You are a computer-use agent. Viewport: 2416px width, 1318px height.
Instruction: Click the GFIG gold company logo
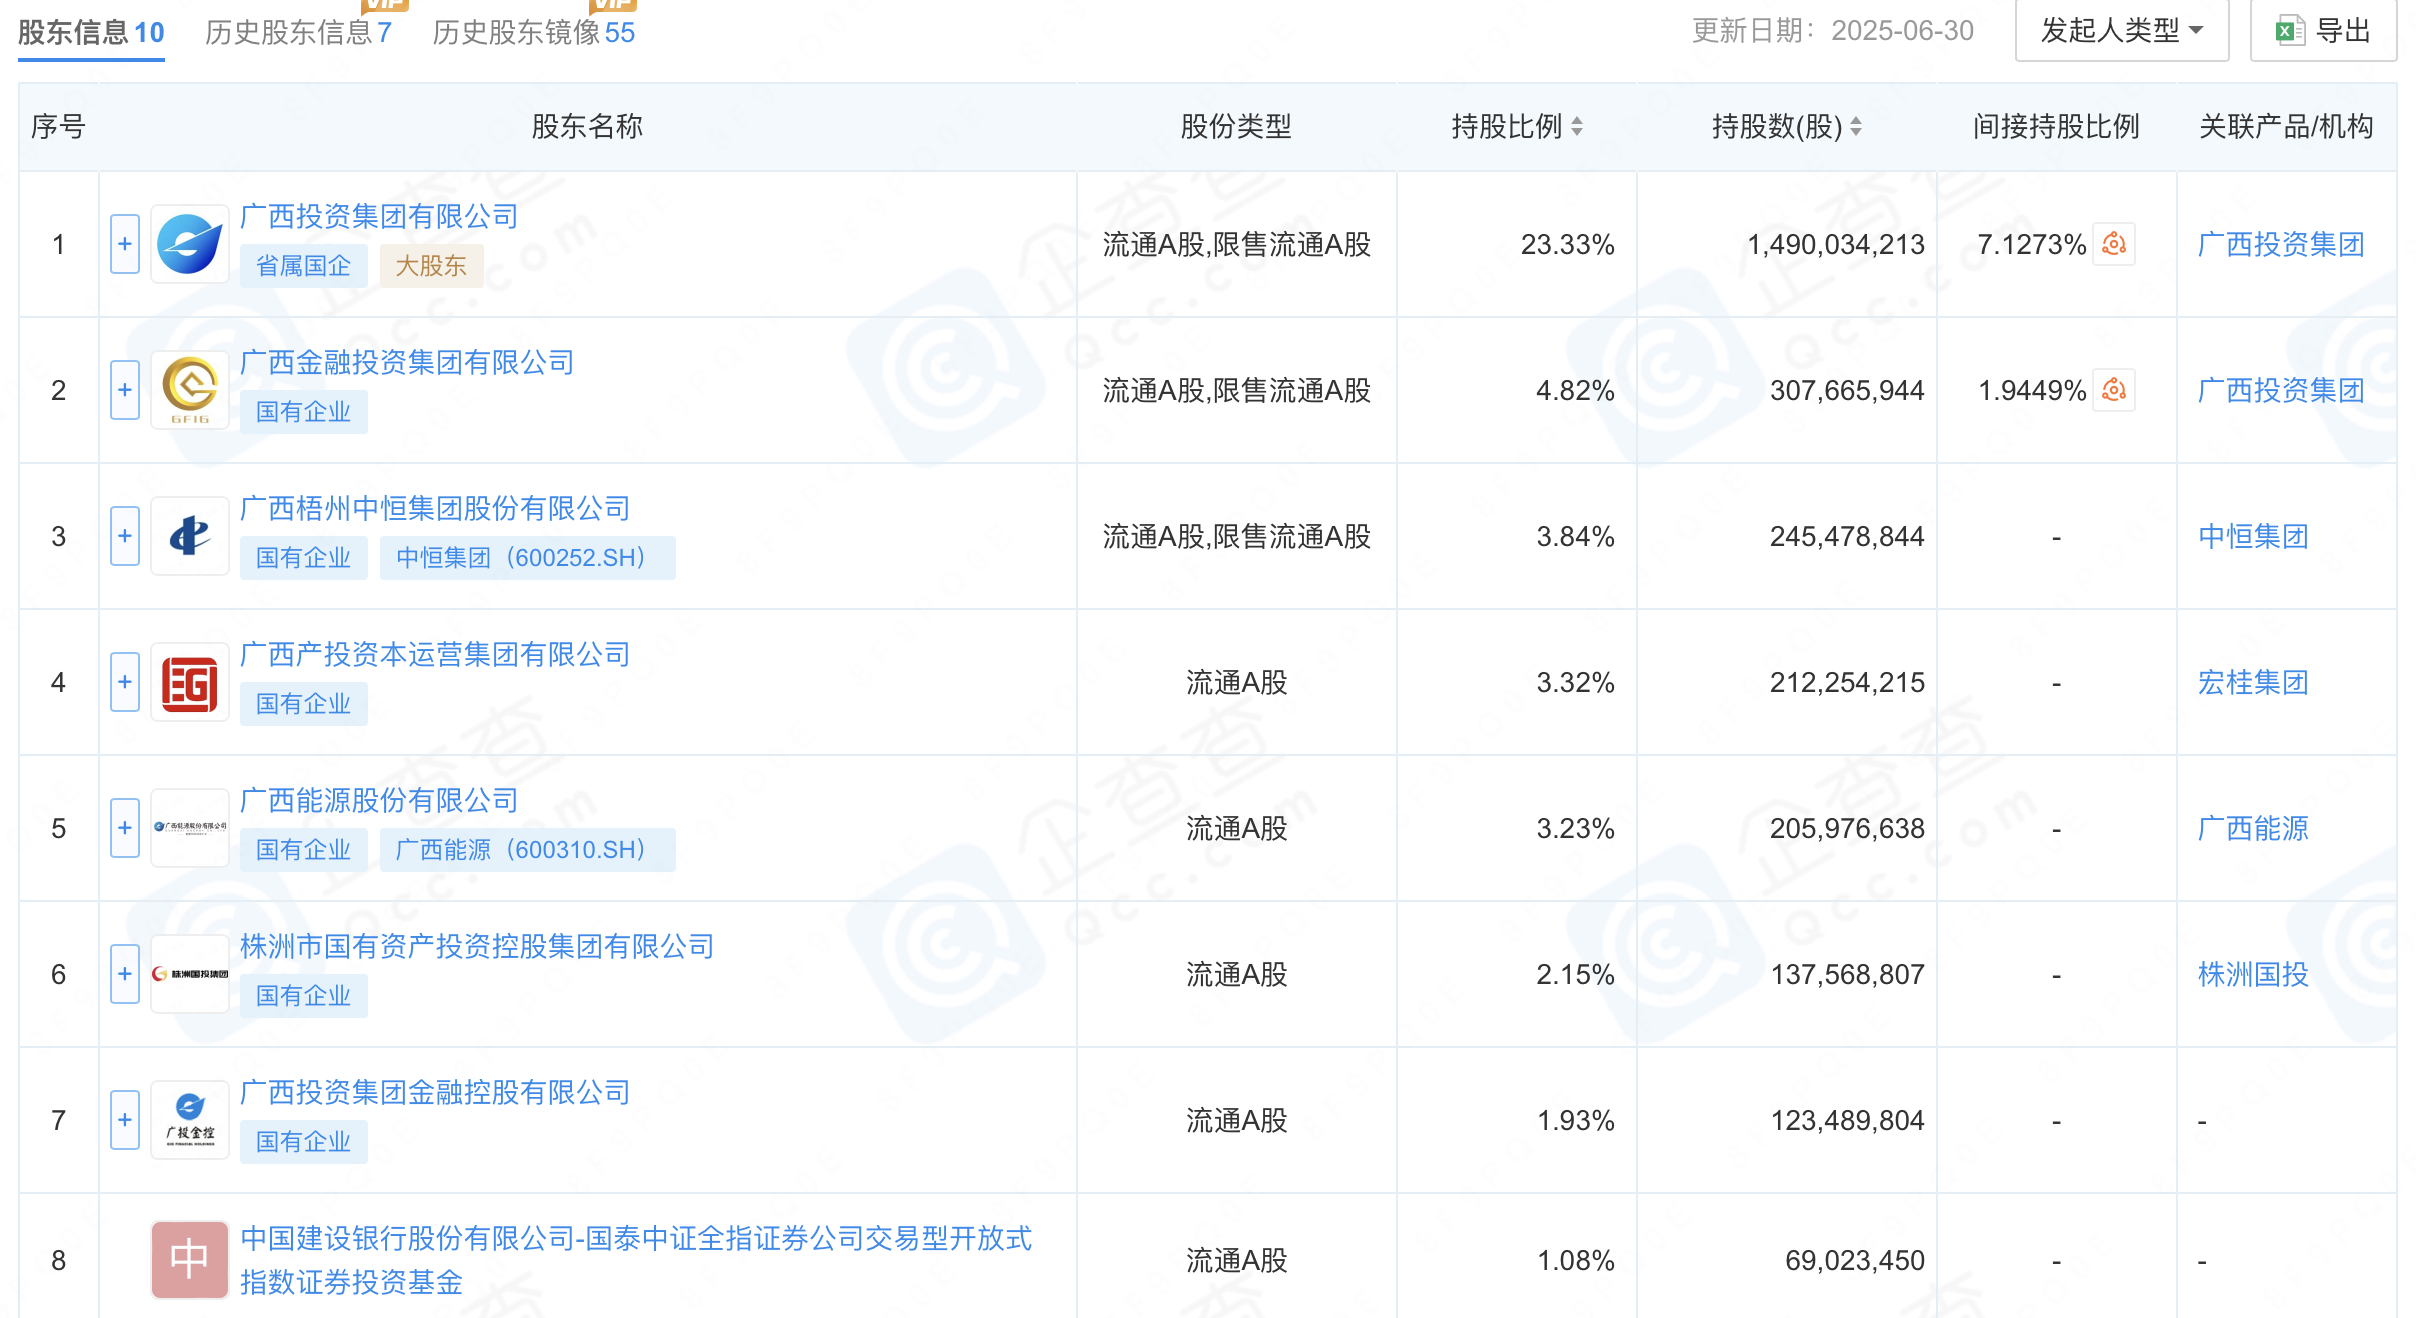pos(190,390)
